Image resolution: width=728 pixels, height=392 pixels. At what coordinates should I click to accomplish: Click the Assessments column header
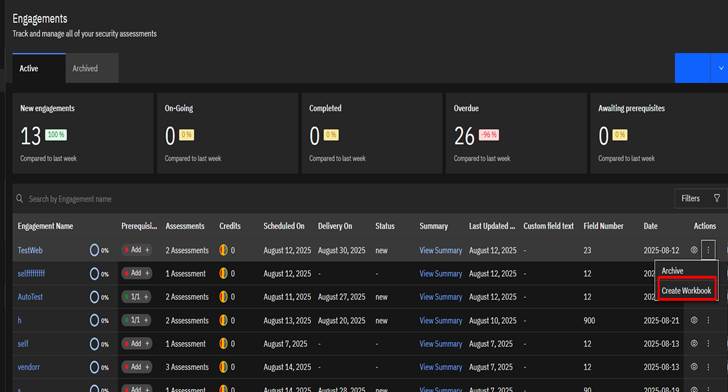pyautogui.click(x=185, y=226)
